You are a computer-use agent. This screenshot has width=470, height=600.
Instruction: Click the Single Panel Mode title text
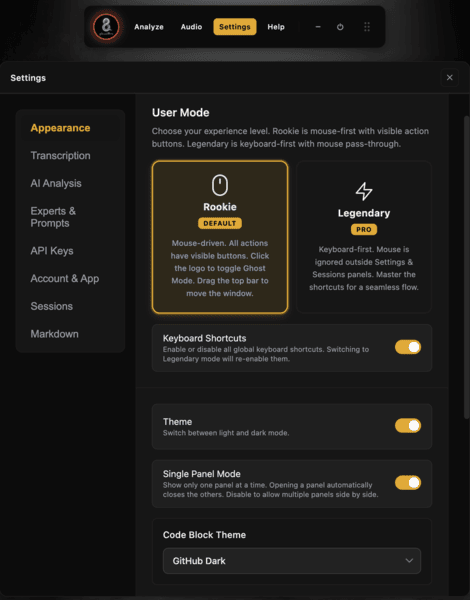202,474
